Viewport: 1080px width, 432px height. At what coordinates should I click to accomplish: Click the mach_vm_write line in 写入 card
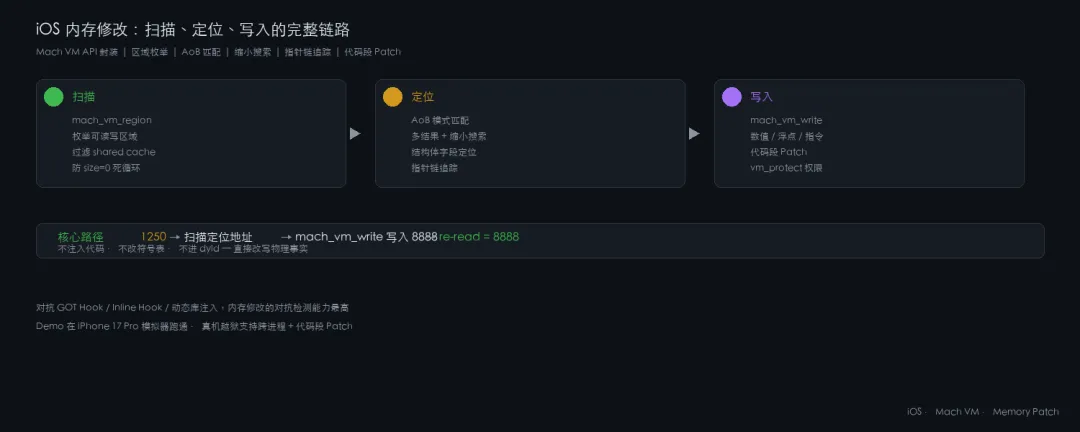(786, 121)
